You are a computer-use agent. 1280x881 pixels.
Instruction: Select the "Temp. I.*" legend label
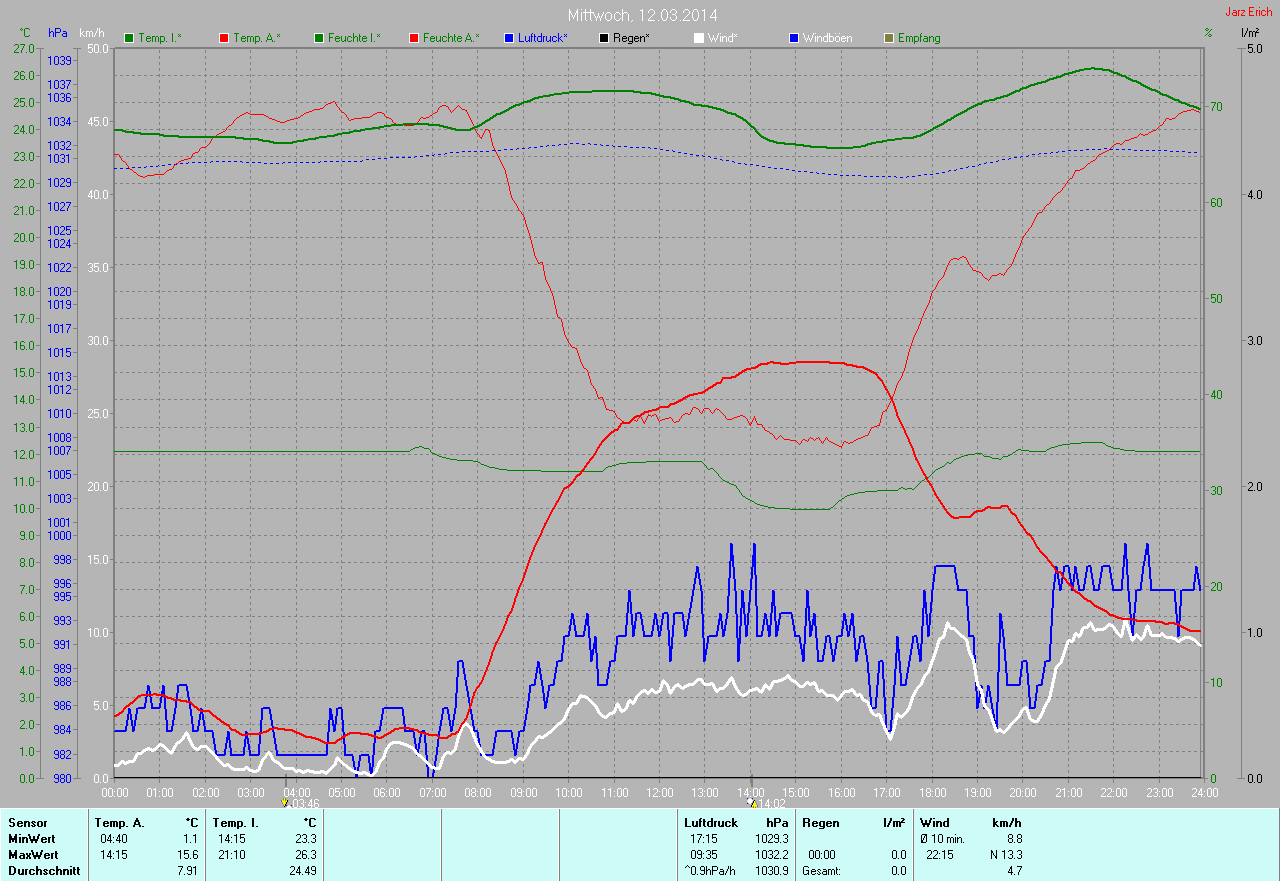160,38
